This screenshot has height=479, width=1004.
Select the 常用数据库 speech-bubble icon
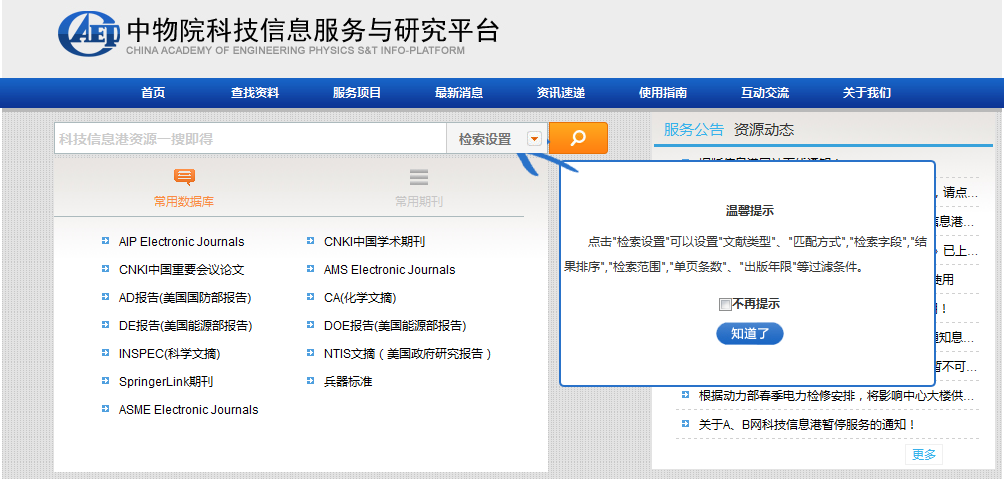coord(184,177)
